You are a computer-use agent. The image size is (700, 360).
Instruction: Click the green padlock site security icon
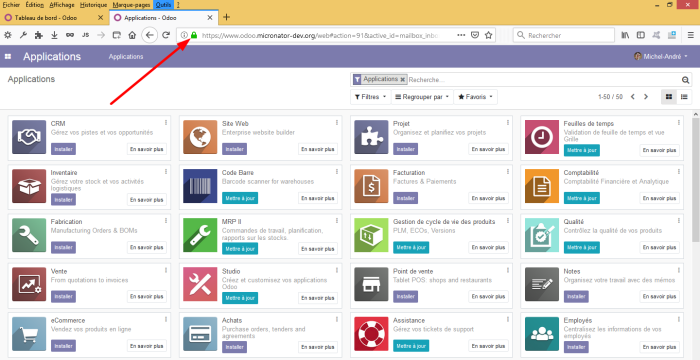(194, 35)
